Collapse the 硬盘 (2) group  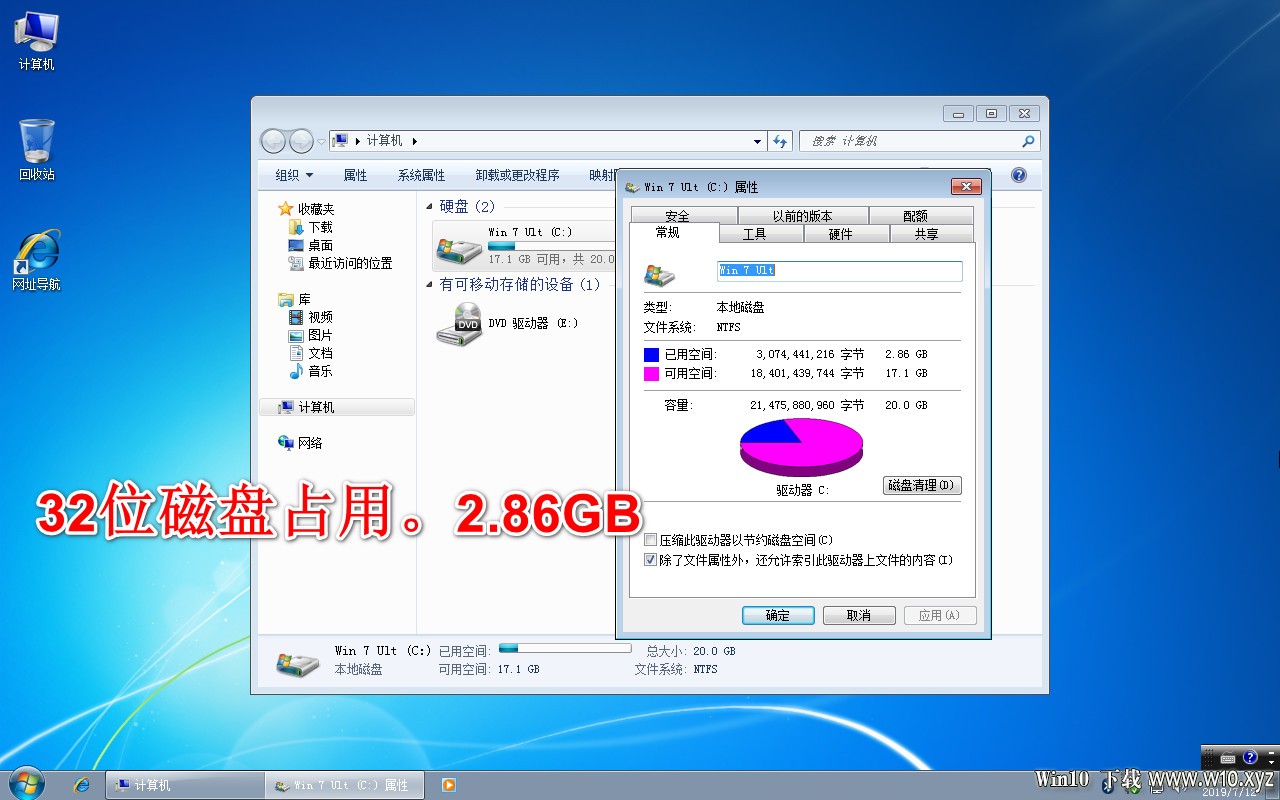point(430,206)
